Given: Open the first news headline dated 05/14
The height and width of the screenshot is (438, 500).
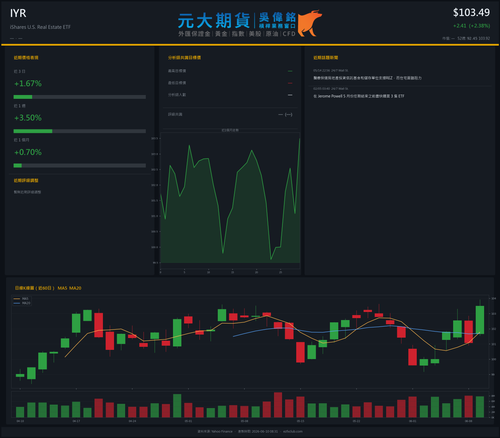Looking at the screenshot, I should click(x=367, y=78).
